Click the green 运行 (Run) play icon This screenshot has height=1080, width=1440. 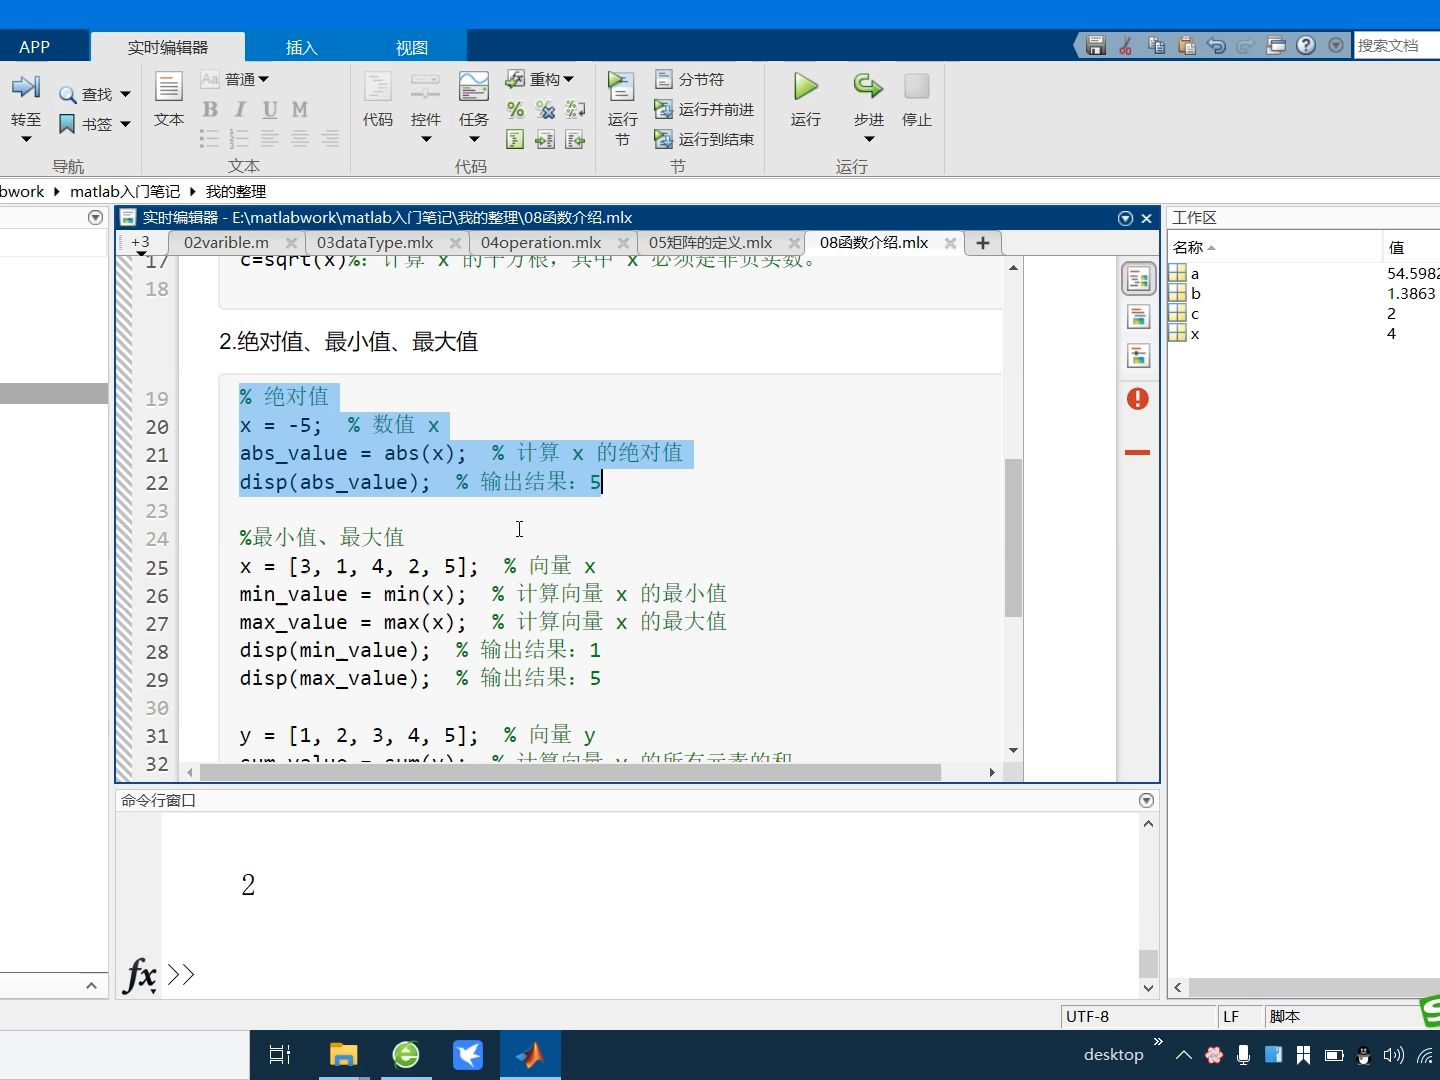coord(806,87)
